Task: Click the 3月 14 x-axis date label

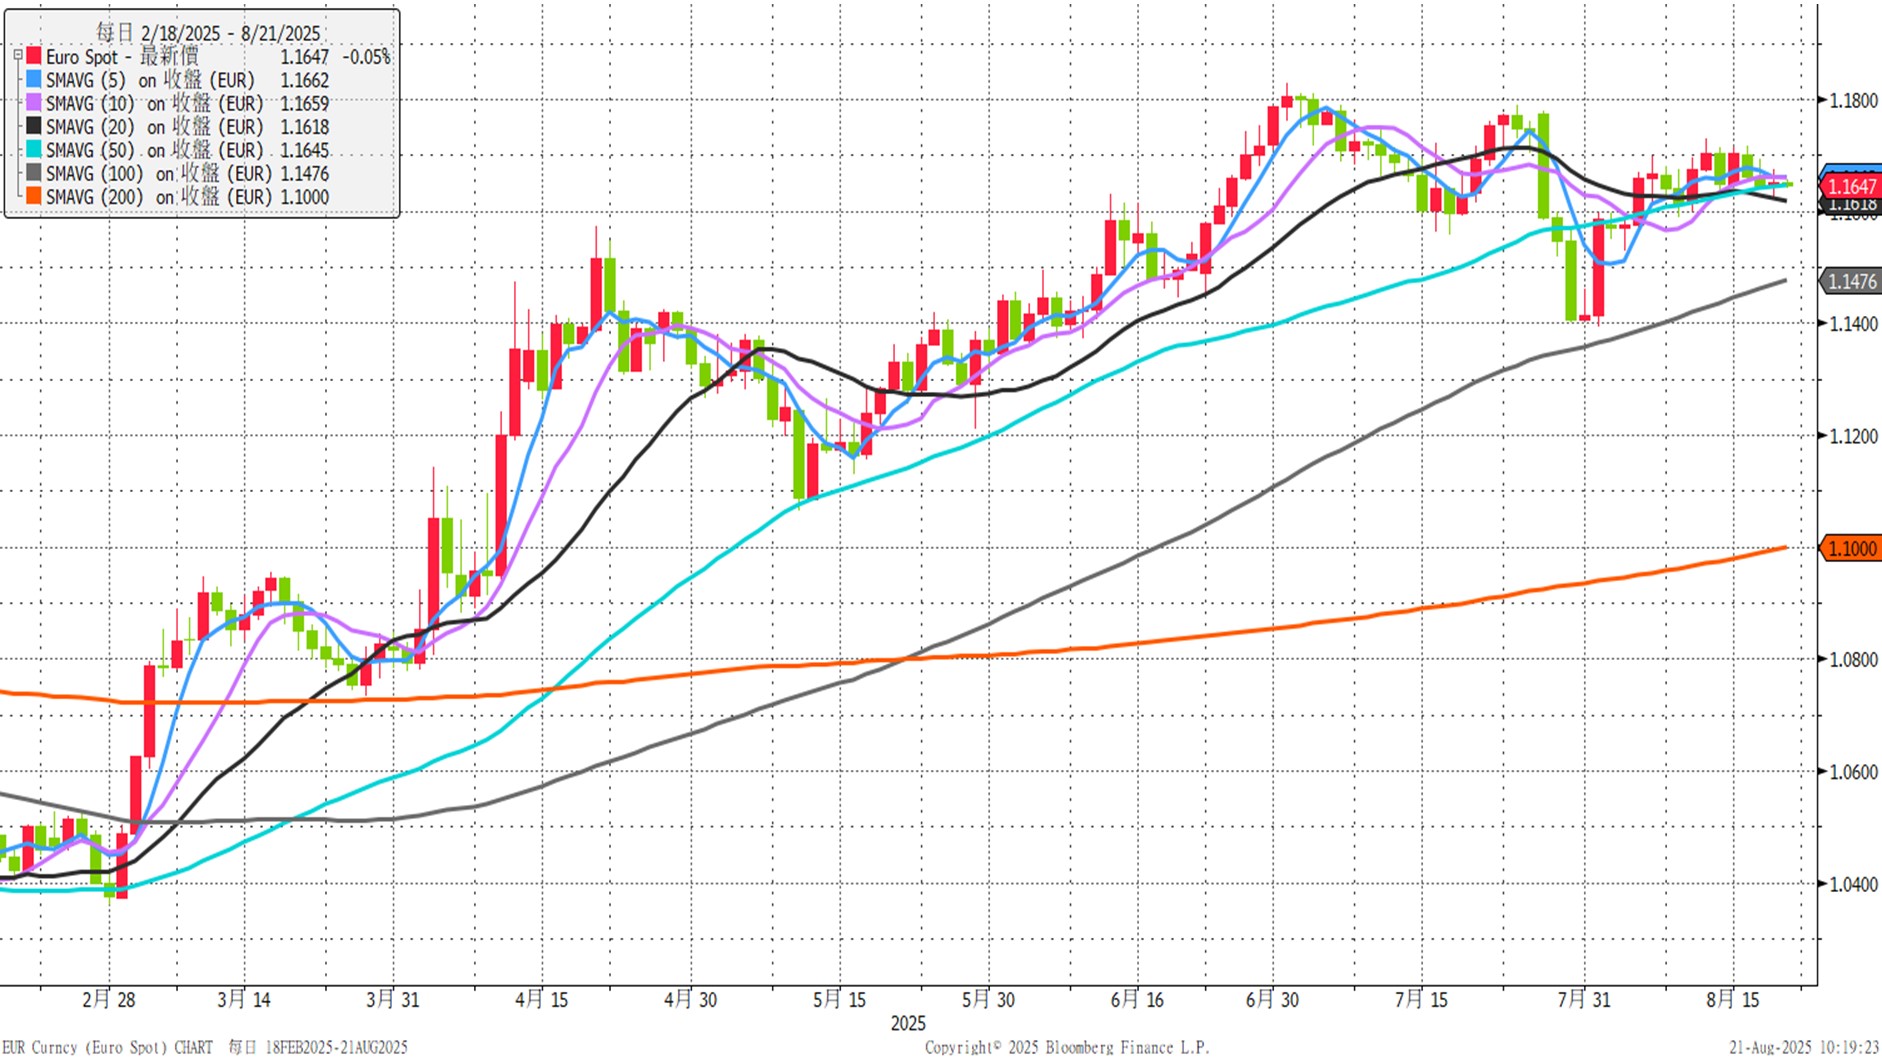Action: click(x=244, y=999)
